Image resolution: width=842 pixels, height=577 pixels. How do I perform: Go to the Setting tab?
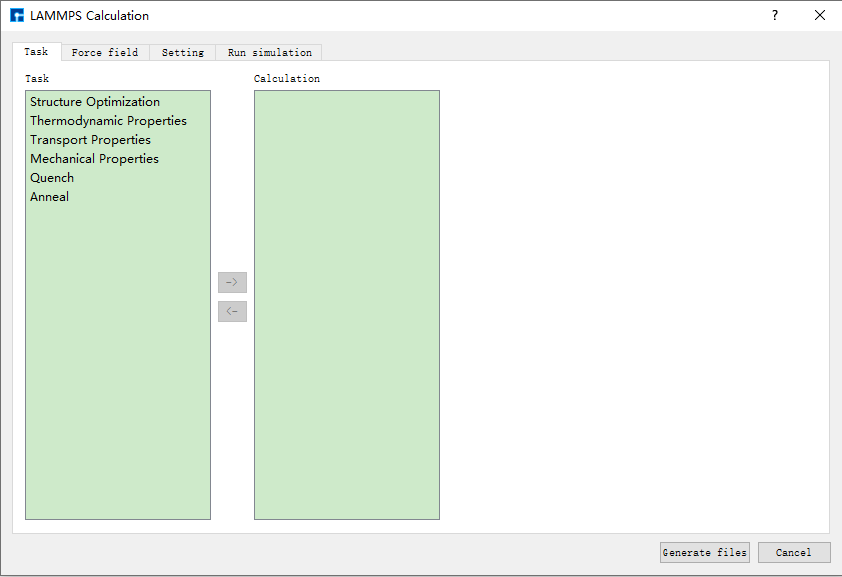pyautogui.click(x=182, y=52)
